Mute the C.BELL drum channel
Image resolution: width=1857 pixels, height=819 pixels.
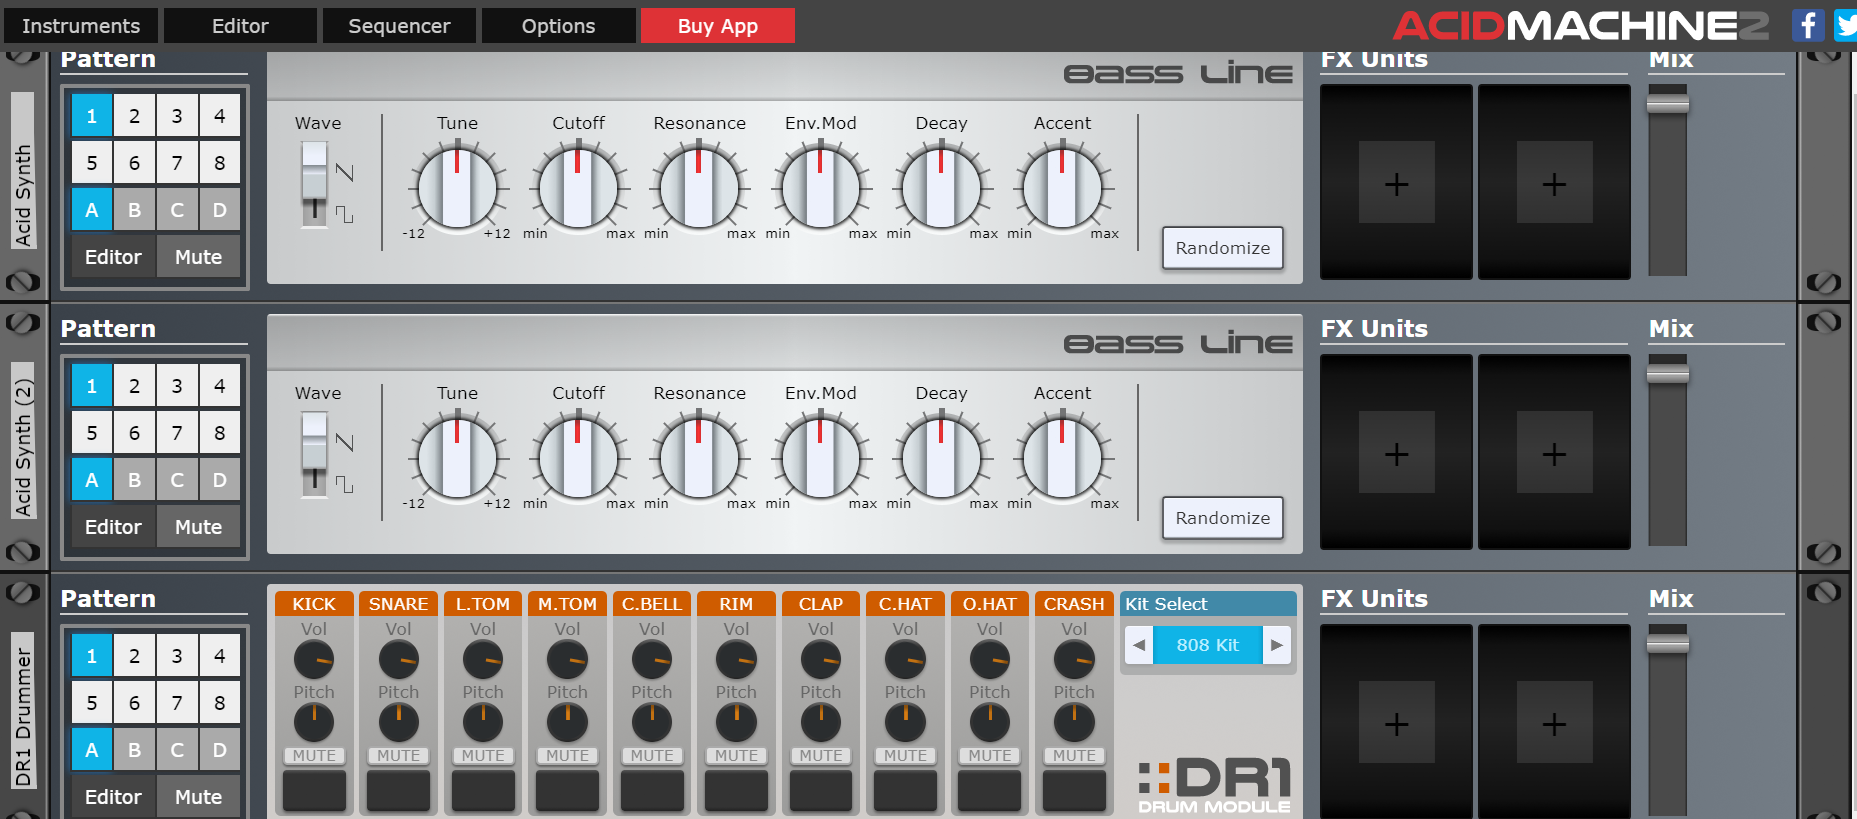tap(652, 756)
